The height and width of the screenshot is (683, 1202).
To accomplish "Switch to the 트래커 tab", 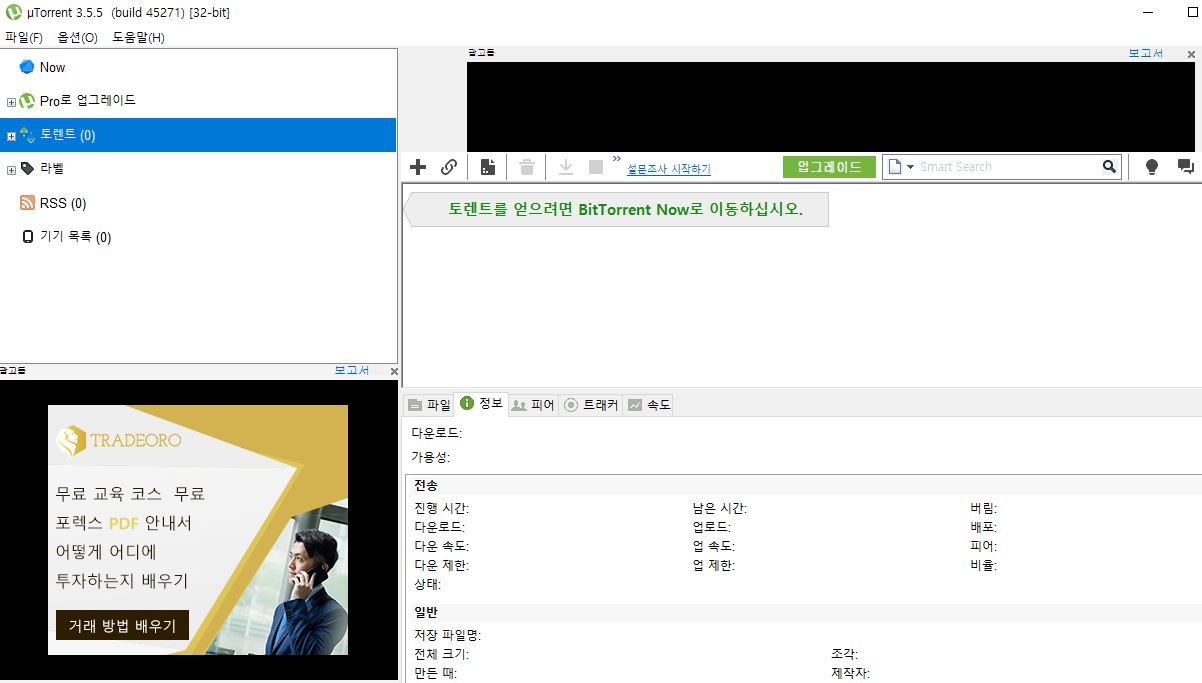I will point(591,405).
